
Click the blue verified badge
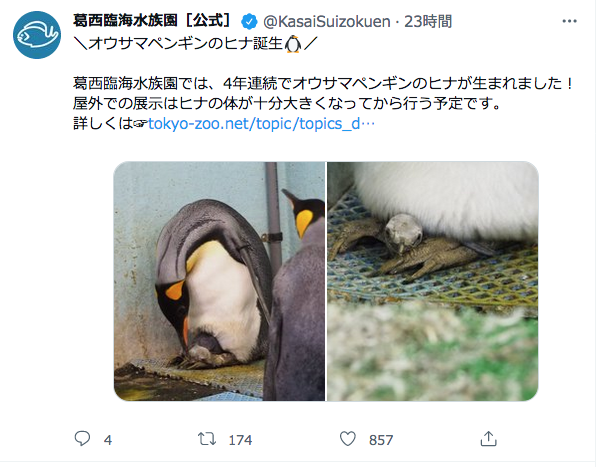click(x=249, y=21)
